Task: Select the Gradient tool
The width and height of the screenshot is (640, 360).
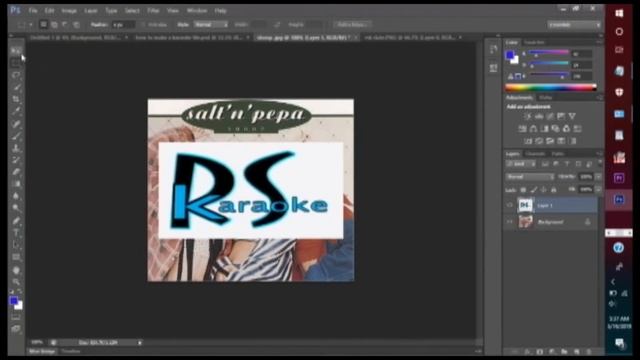Action: [16, 184]
